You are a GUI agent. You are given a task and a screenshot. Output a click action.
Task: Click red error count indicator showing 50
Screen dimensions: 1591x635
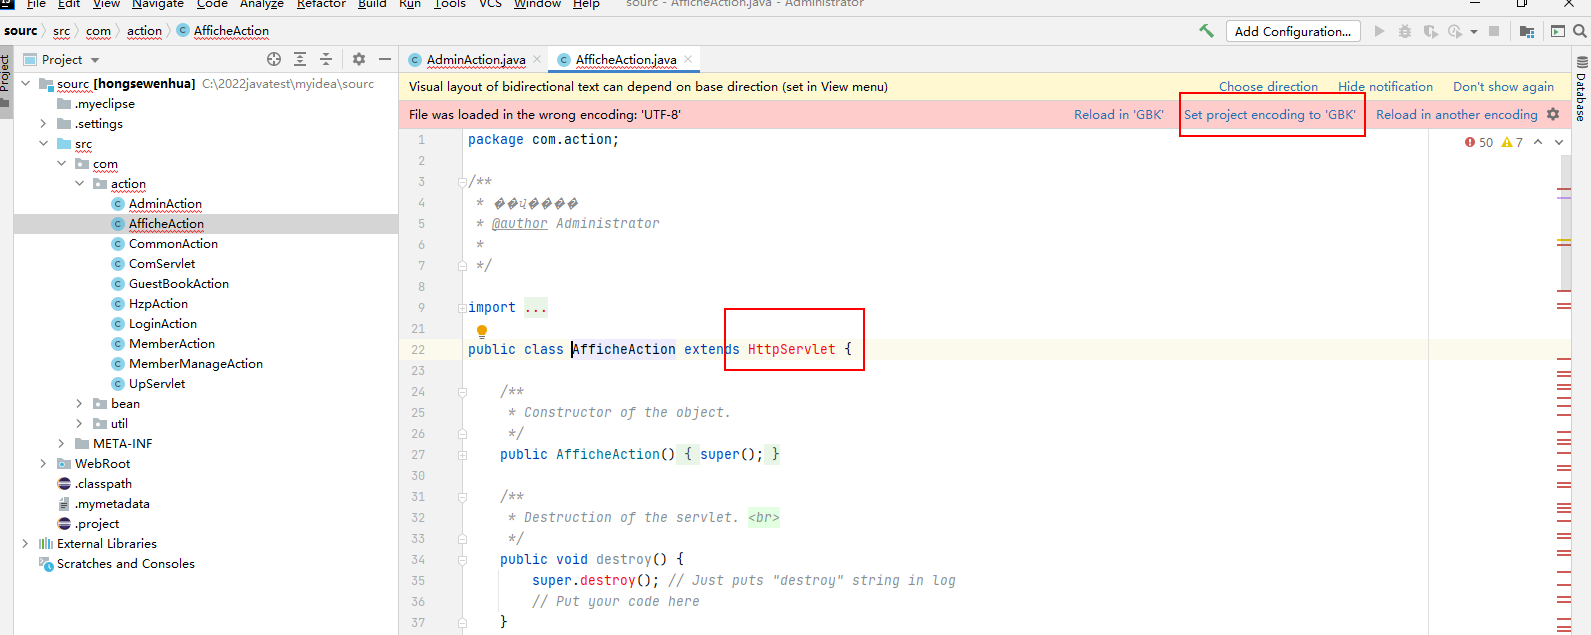(x=1479, y=142)
